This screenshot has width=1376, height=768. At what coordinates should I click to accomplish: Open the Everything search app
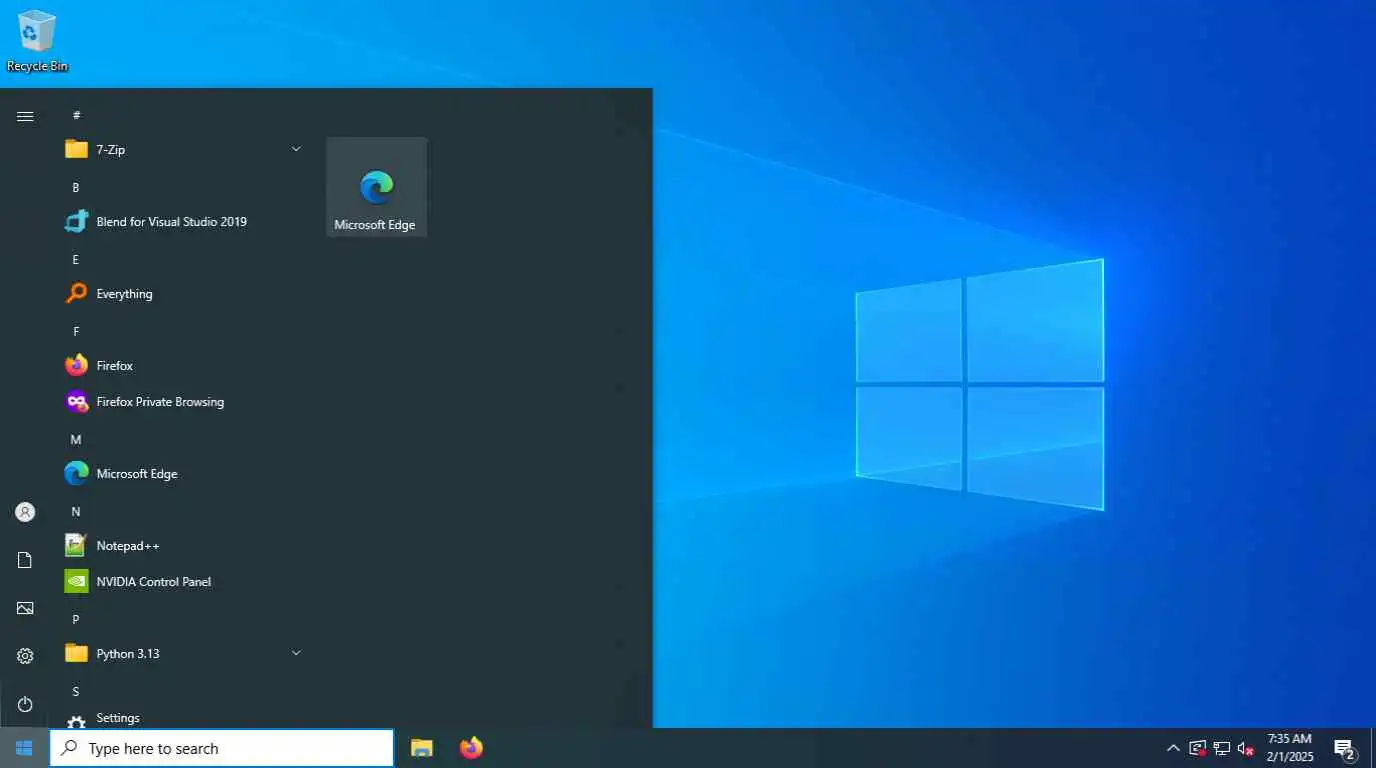(x=185, y=294)
